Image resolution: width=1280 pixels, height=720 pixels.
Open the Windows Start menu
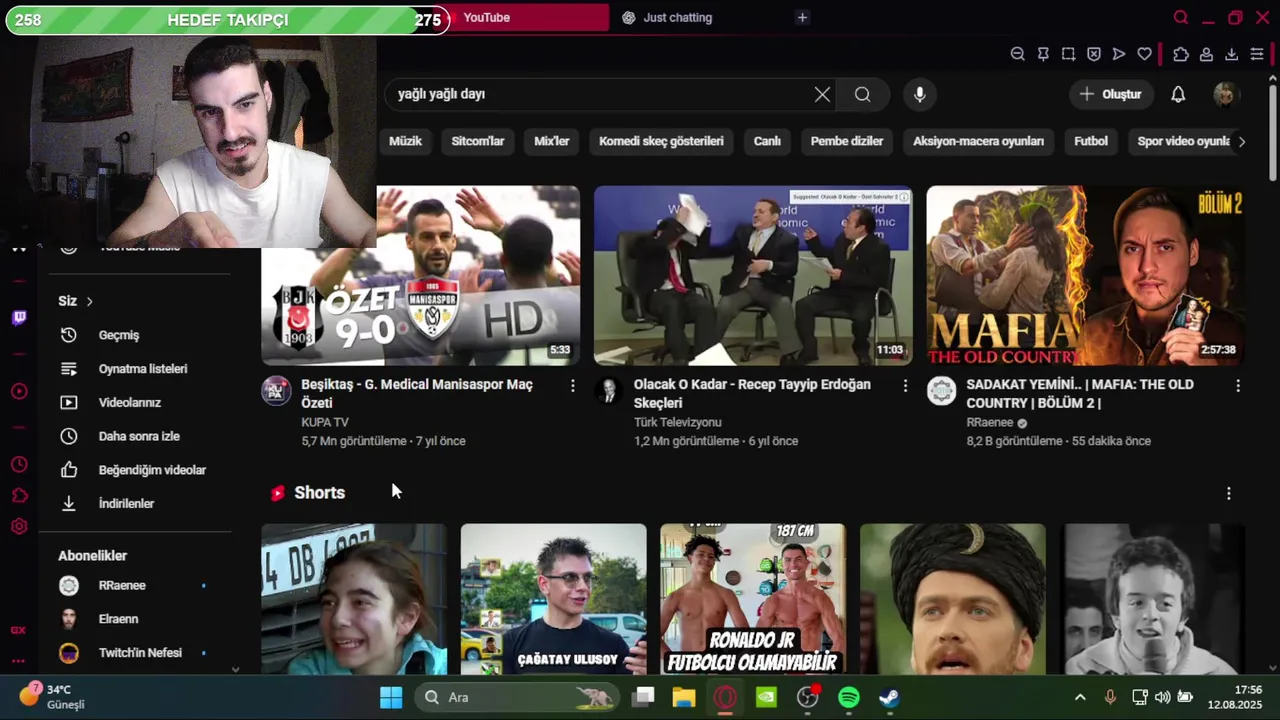point(391,697)
